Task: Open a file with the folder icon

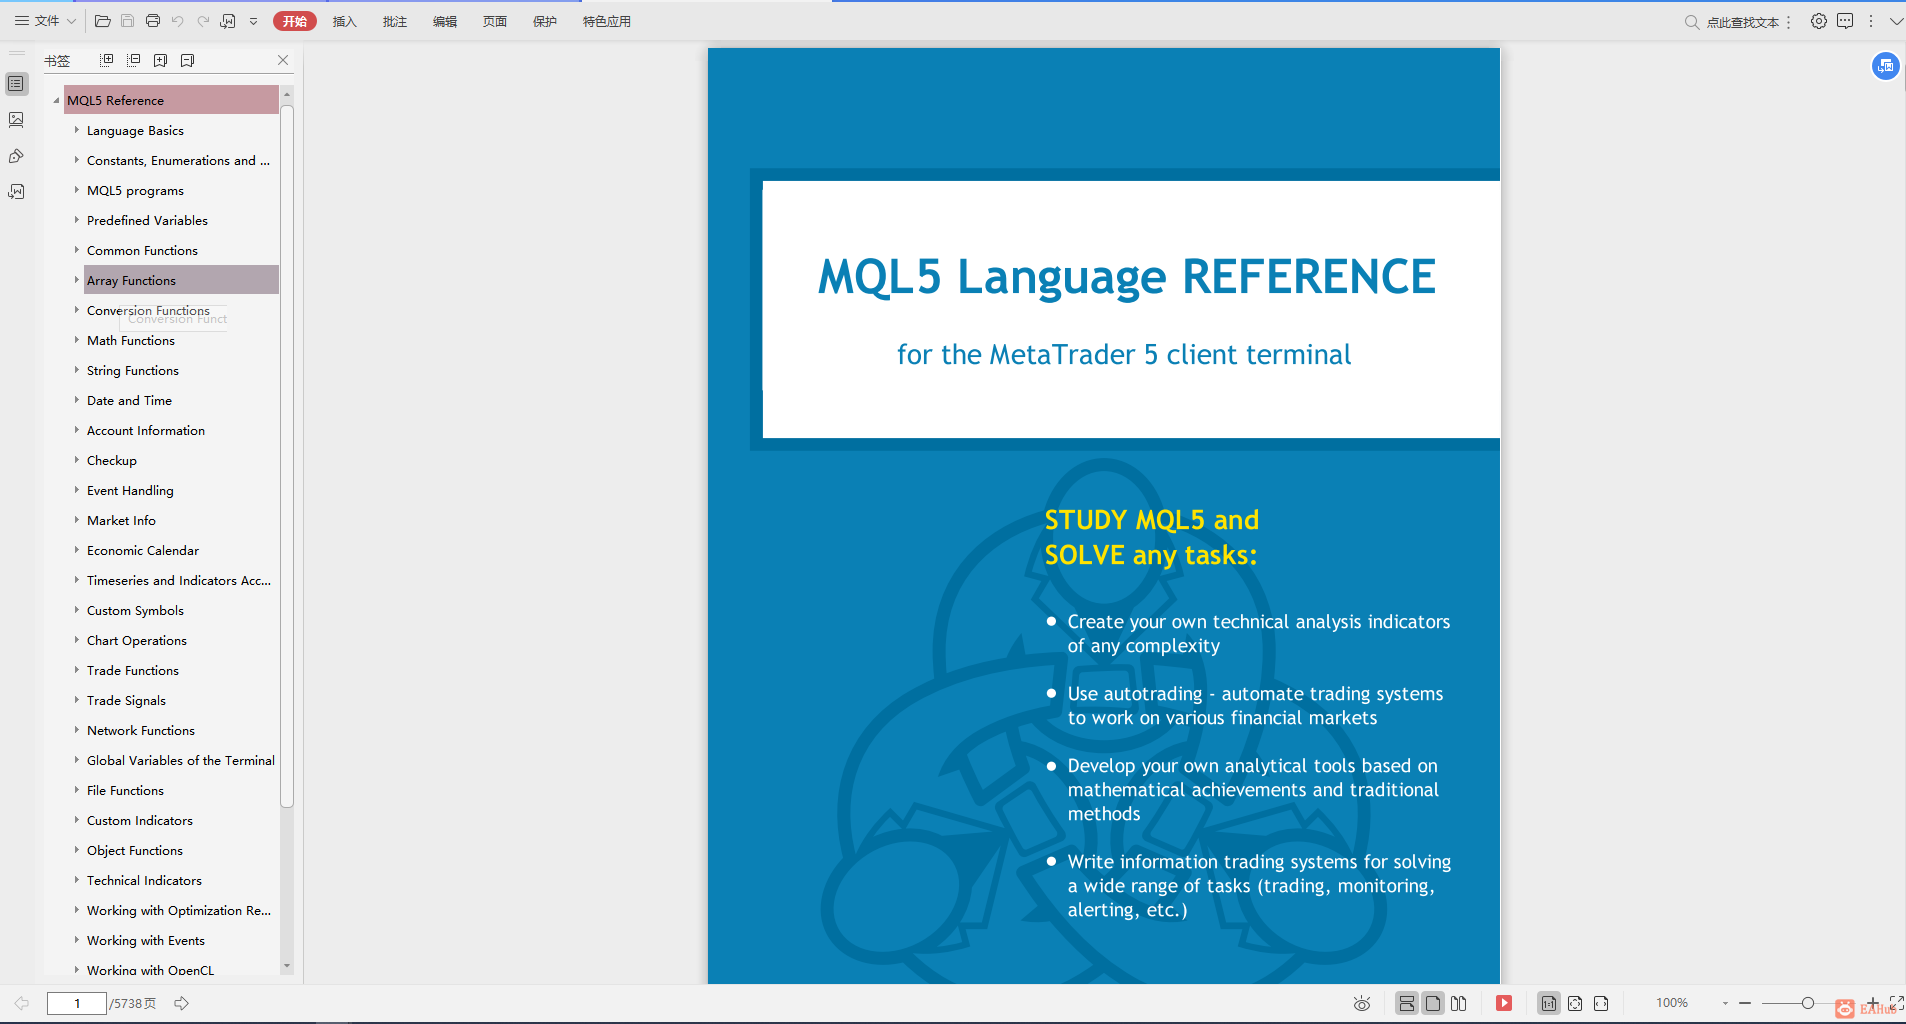Action: [102, 21]
